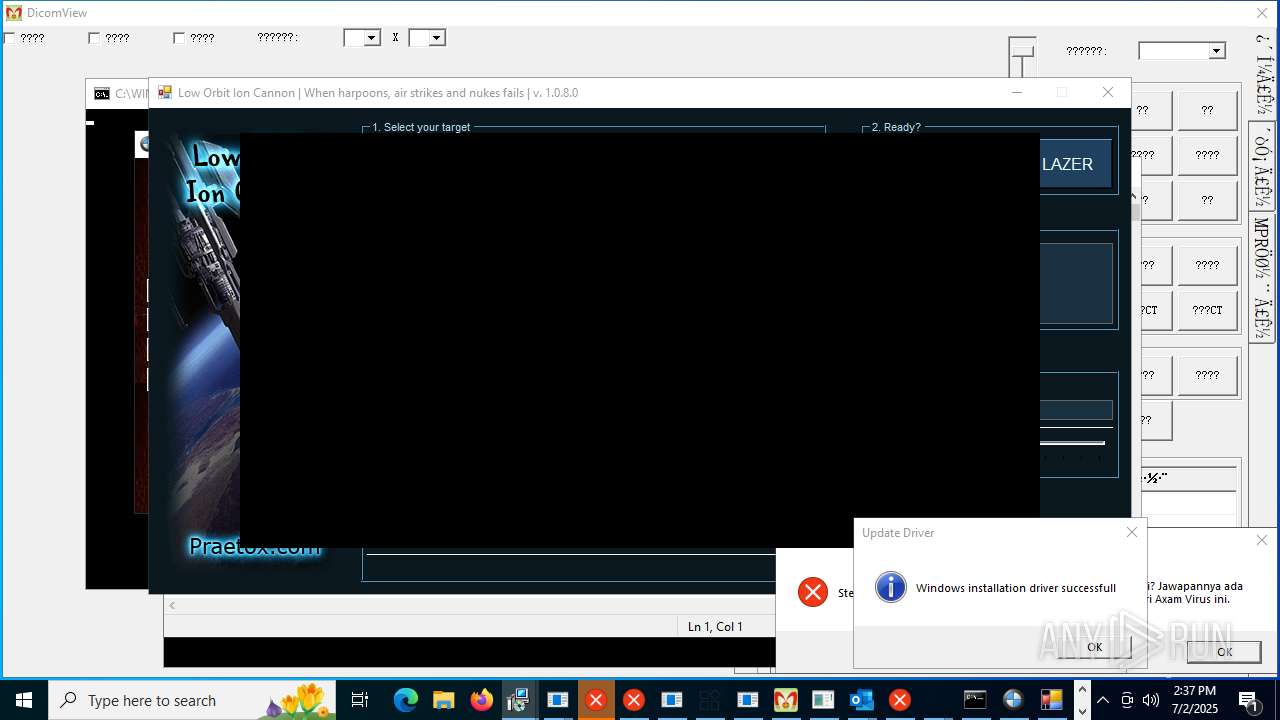This screenshot has height=720, width=1280.
Task: Click the Ln 1, Col 1 status text
Action: (x=715, y=627)
